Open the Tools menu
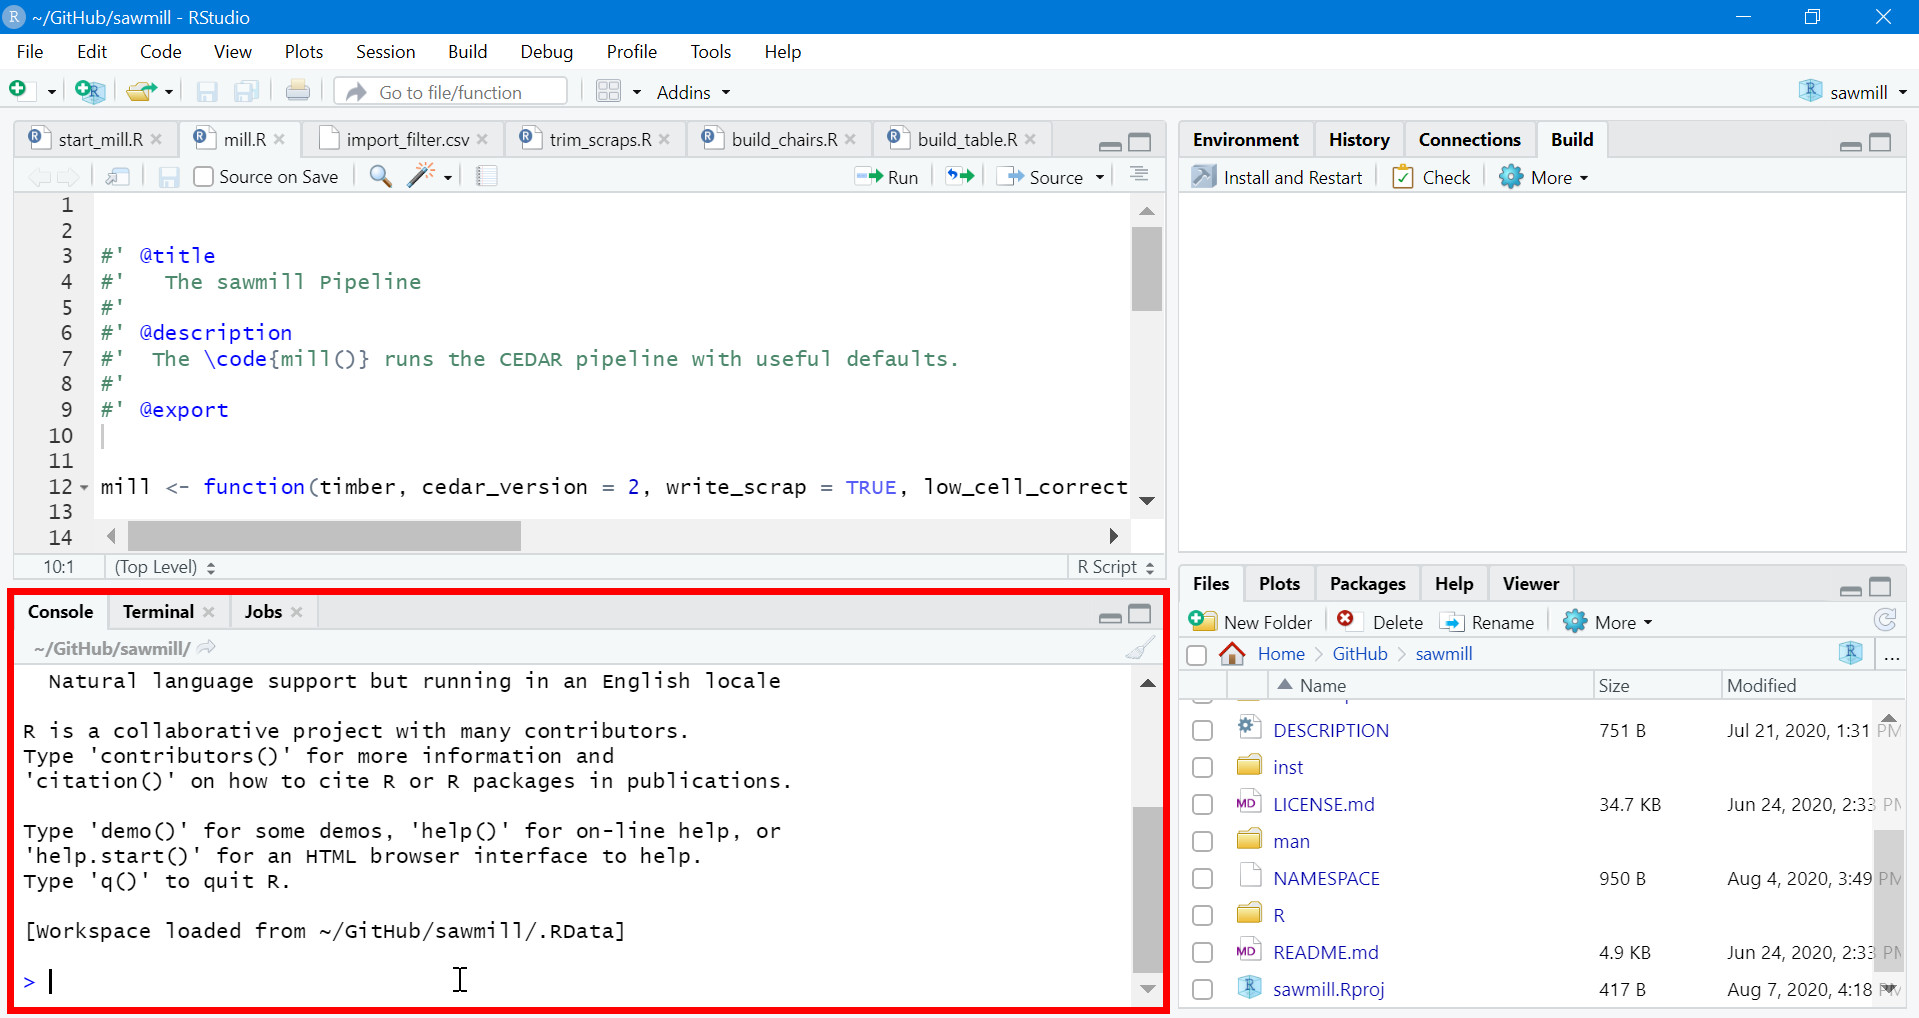This screenshot has height=1018, width=1919. click(710, 52)
